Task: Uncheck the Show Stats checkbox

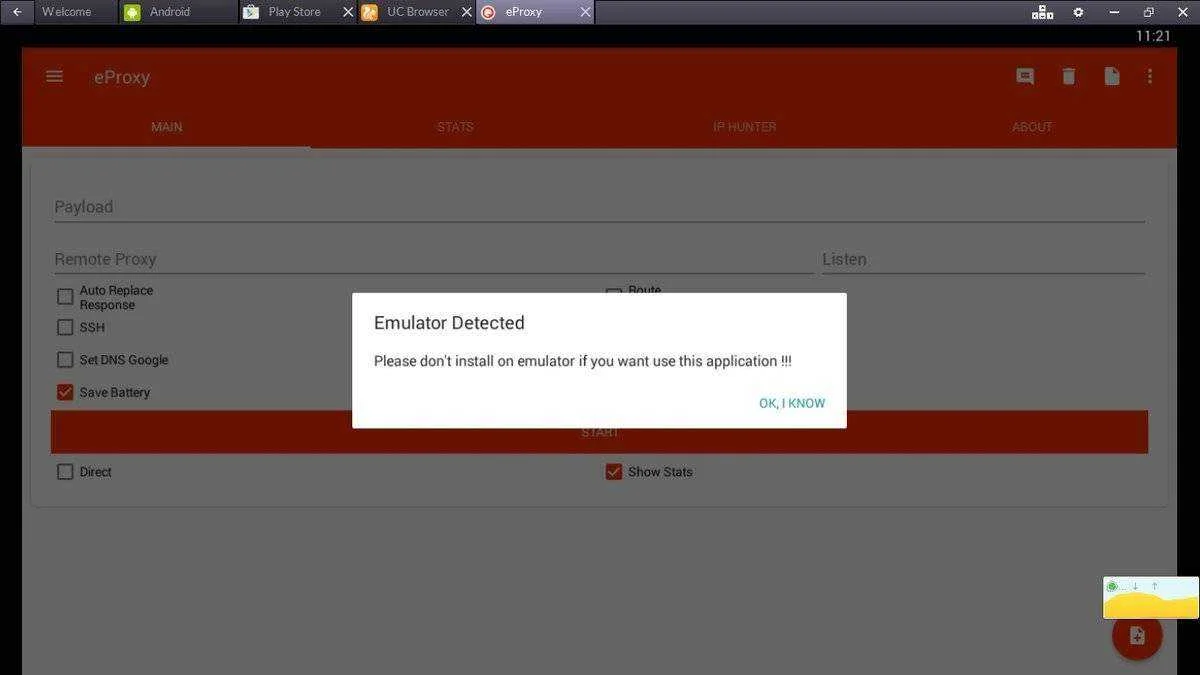Action: click(614, 472)
